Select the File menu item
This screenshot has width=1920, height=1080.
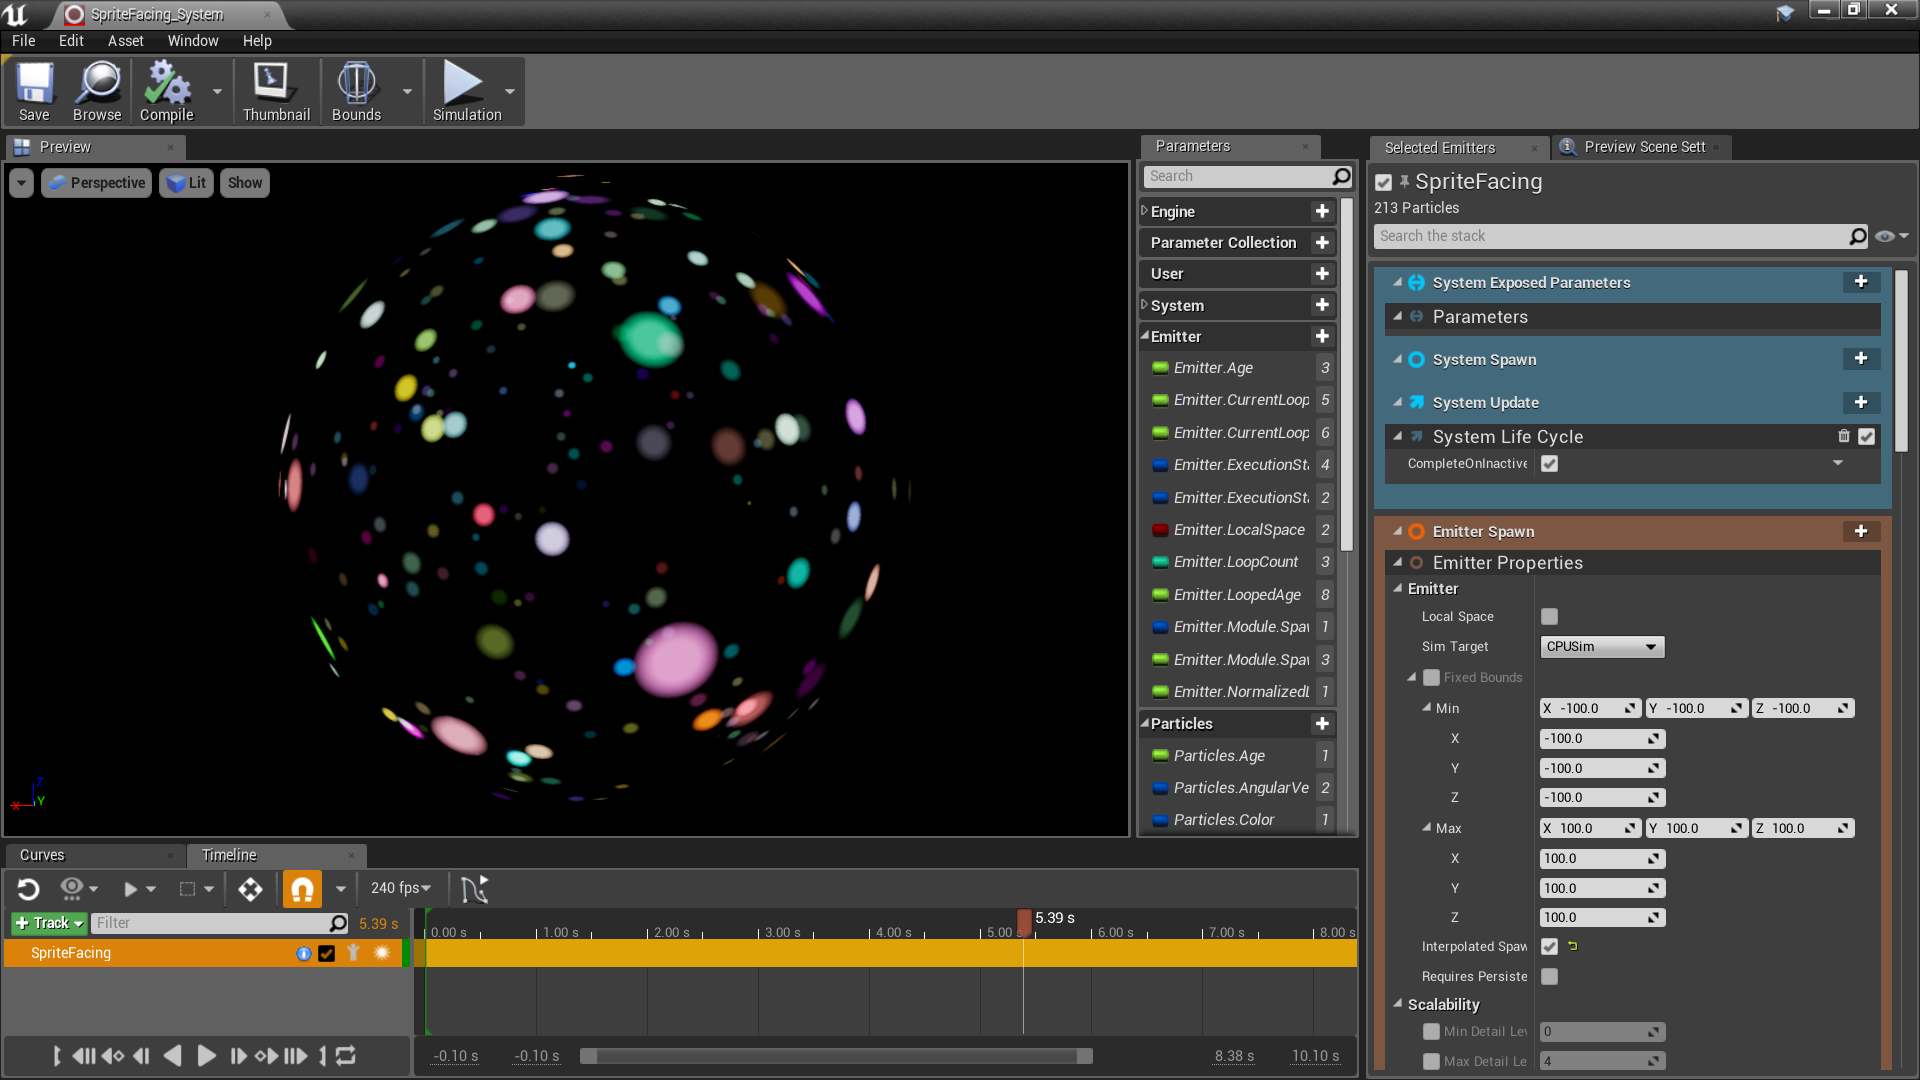coord(22,41)
